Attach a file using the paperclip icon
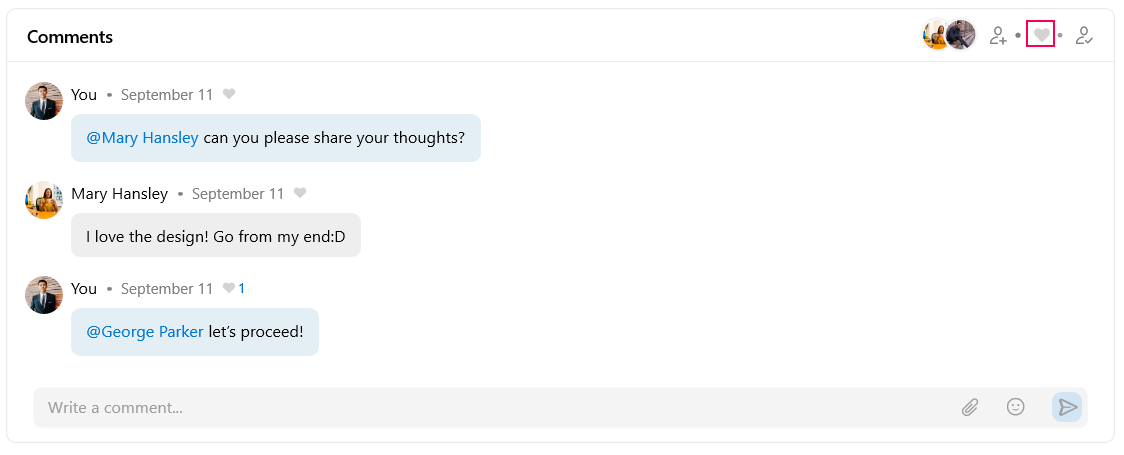The height and width of the screenshot is (455, 1124). [970, 407]
